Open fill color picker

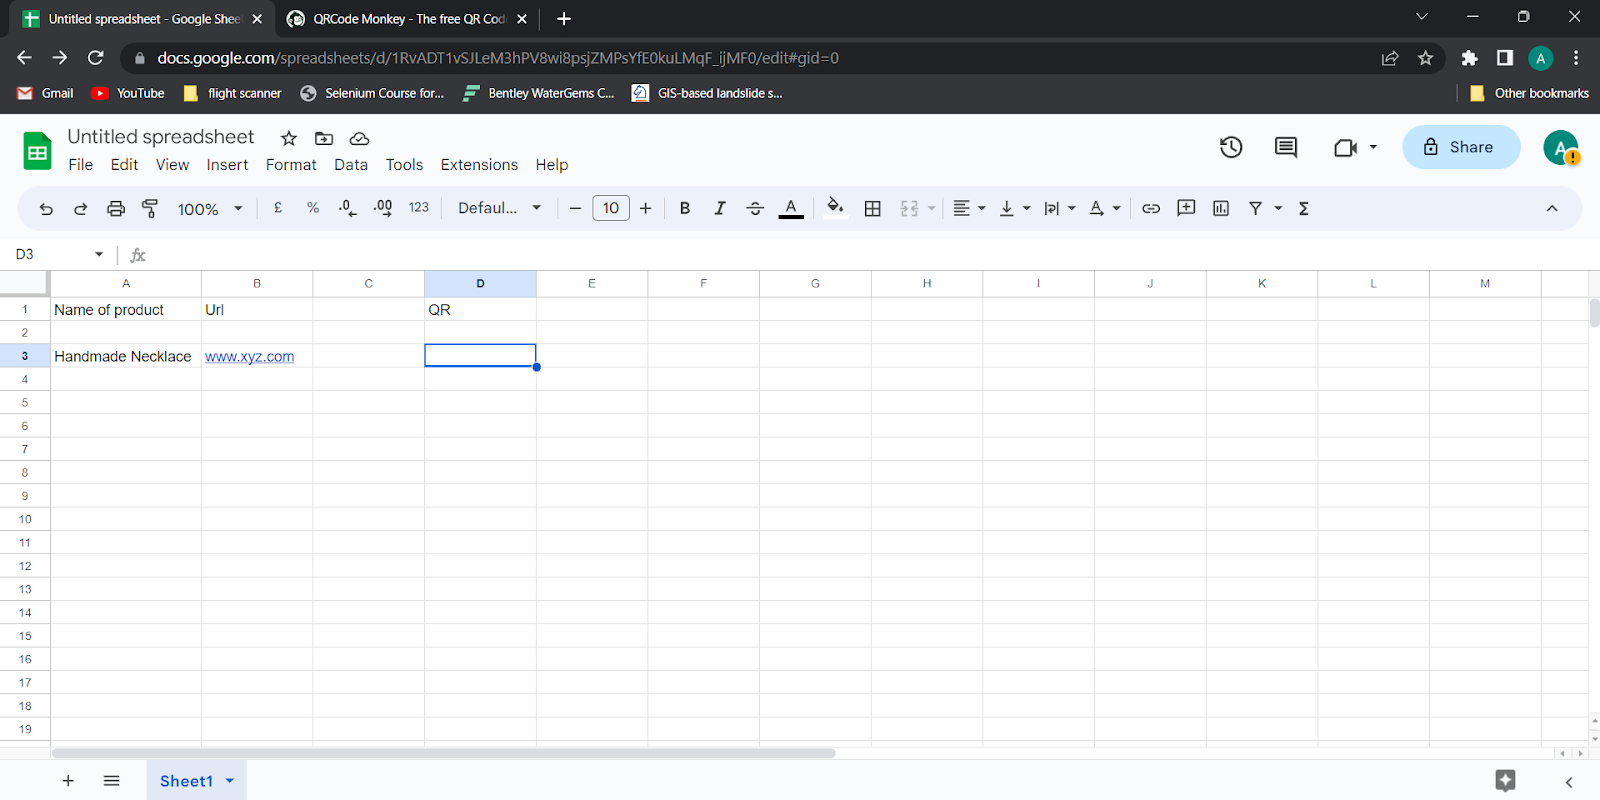(835, 208)
